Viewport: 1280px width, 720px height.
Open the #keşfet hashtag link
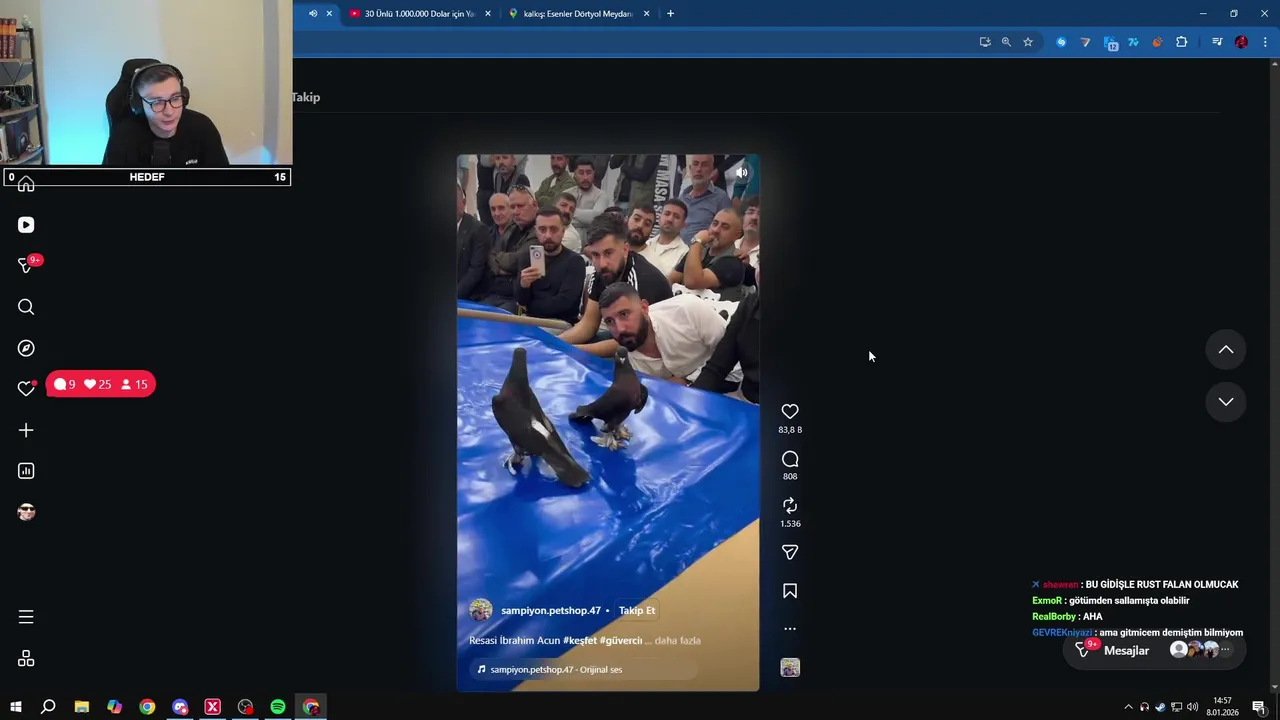(x=580, y=640)
